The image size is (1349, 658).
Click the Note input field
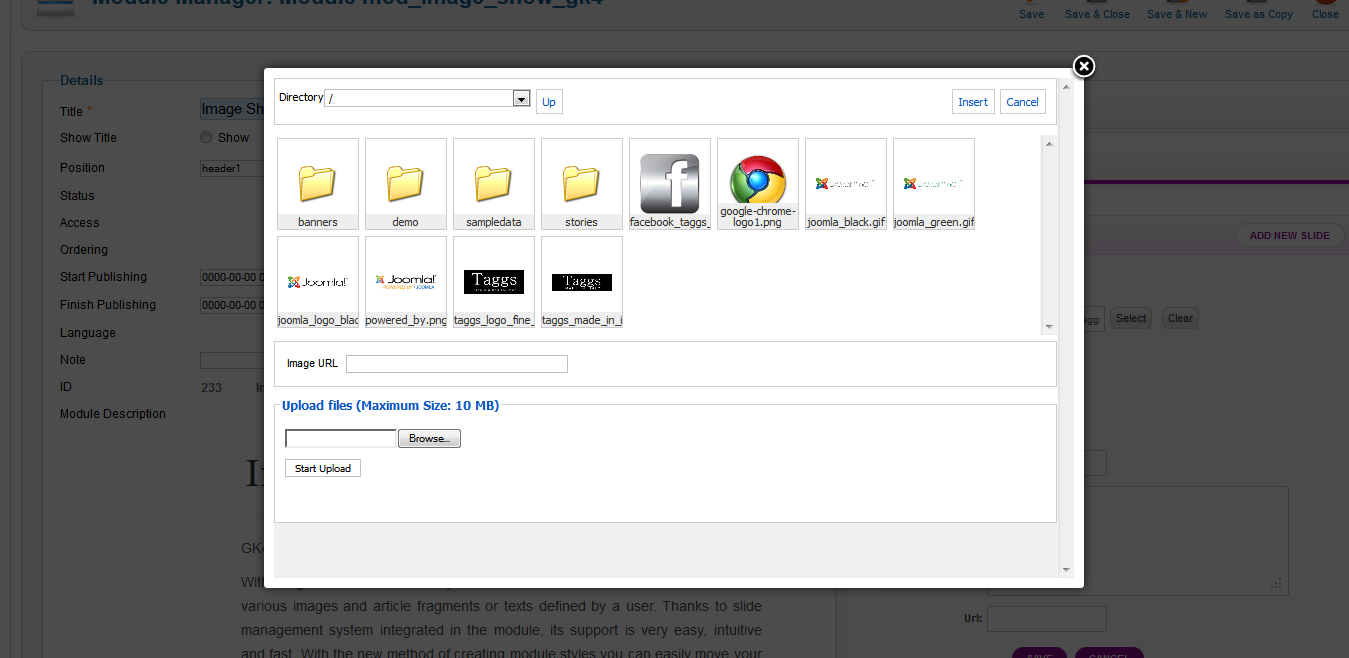tap(232, 360)
